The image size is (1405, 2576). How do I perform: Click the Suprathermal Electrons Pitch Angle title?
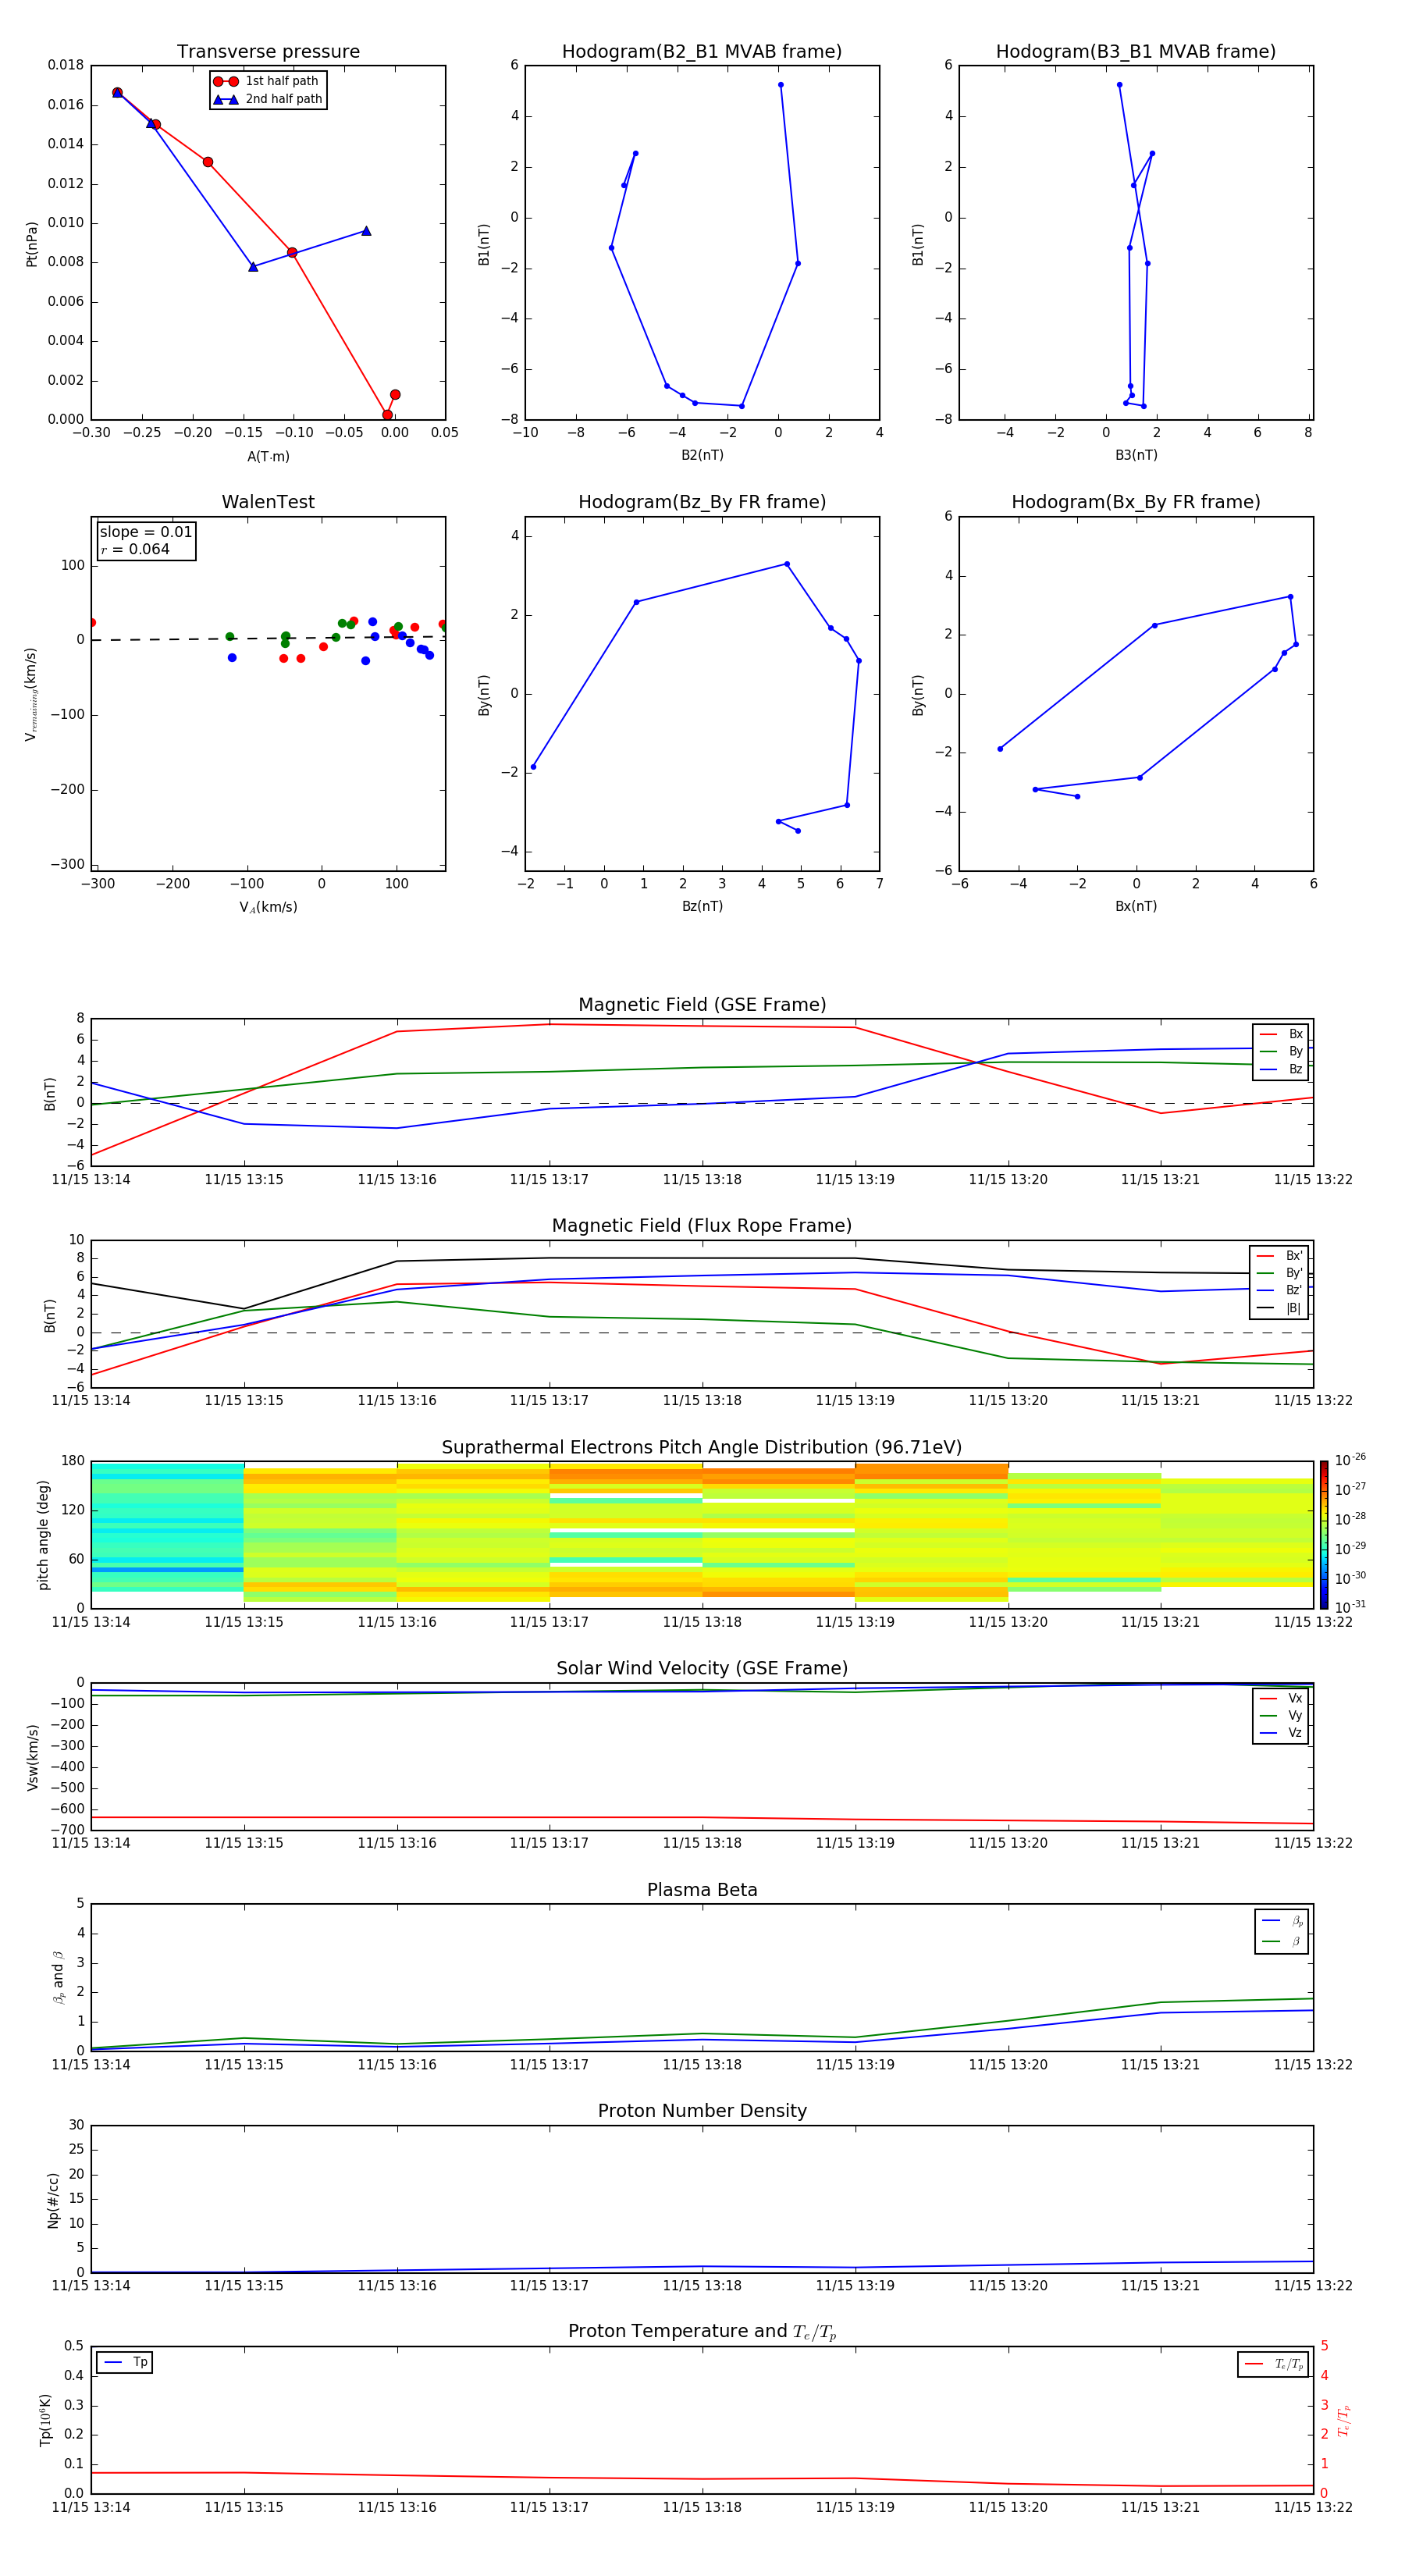702,1447
